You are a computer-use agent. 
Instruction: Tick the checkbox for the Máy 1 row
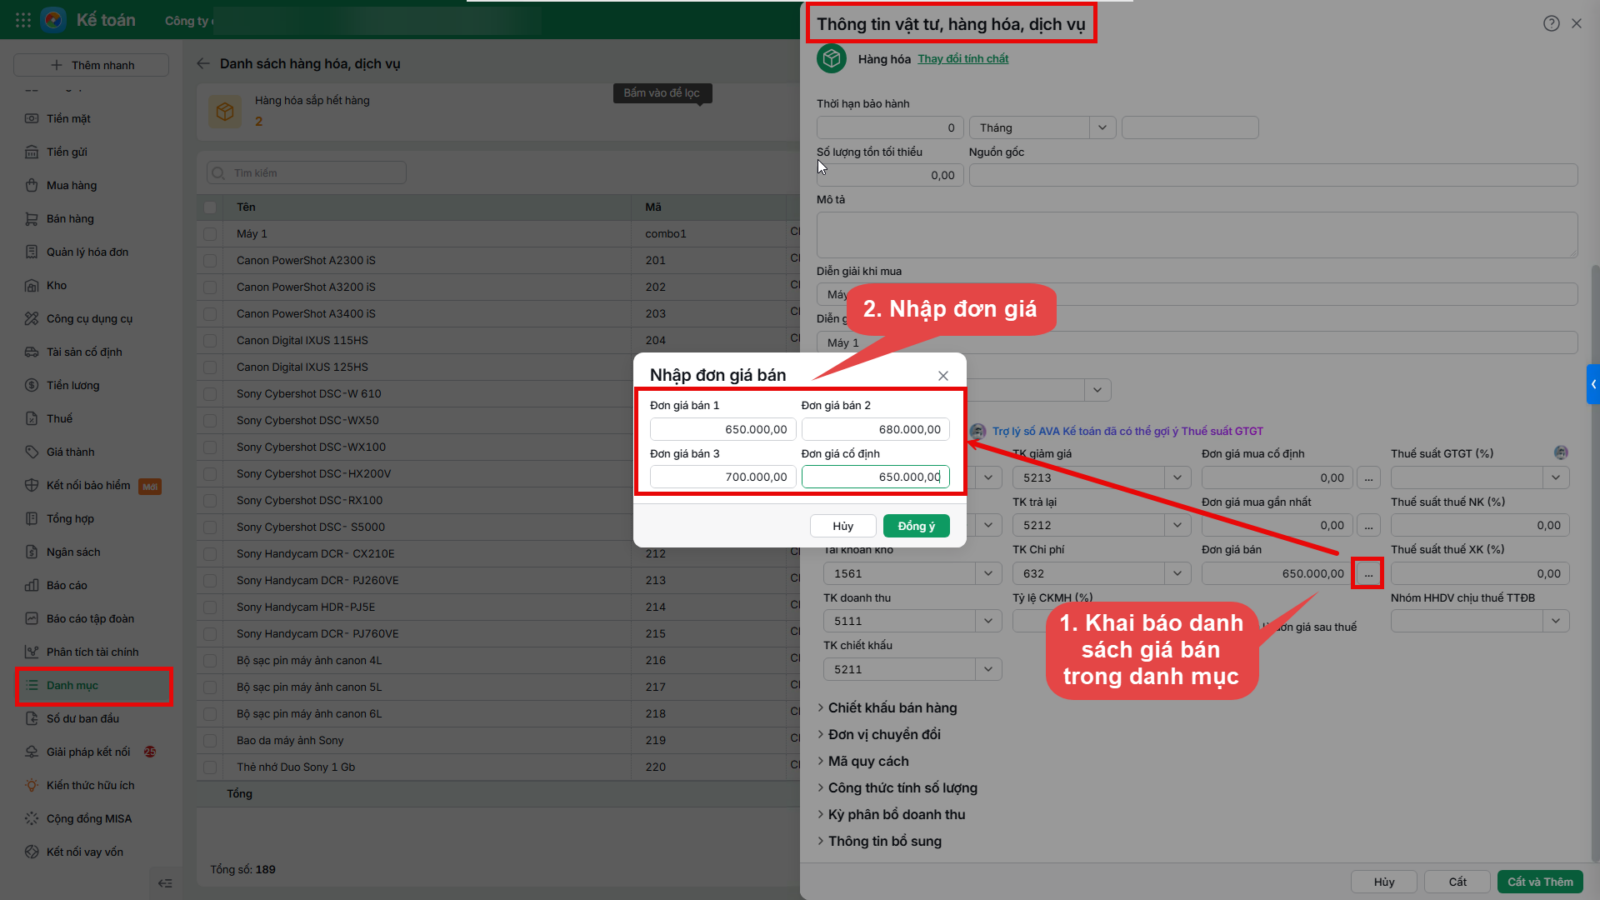pyautogui.click(x=210, y=234)
